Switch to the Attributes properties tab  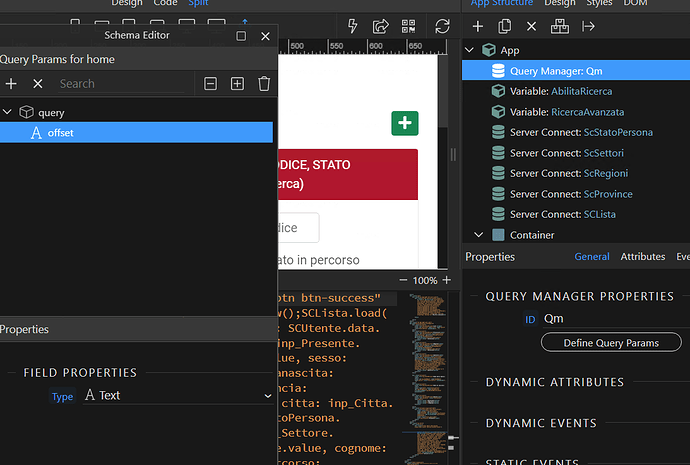click(642, 256)
